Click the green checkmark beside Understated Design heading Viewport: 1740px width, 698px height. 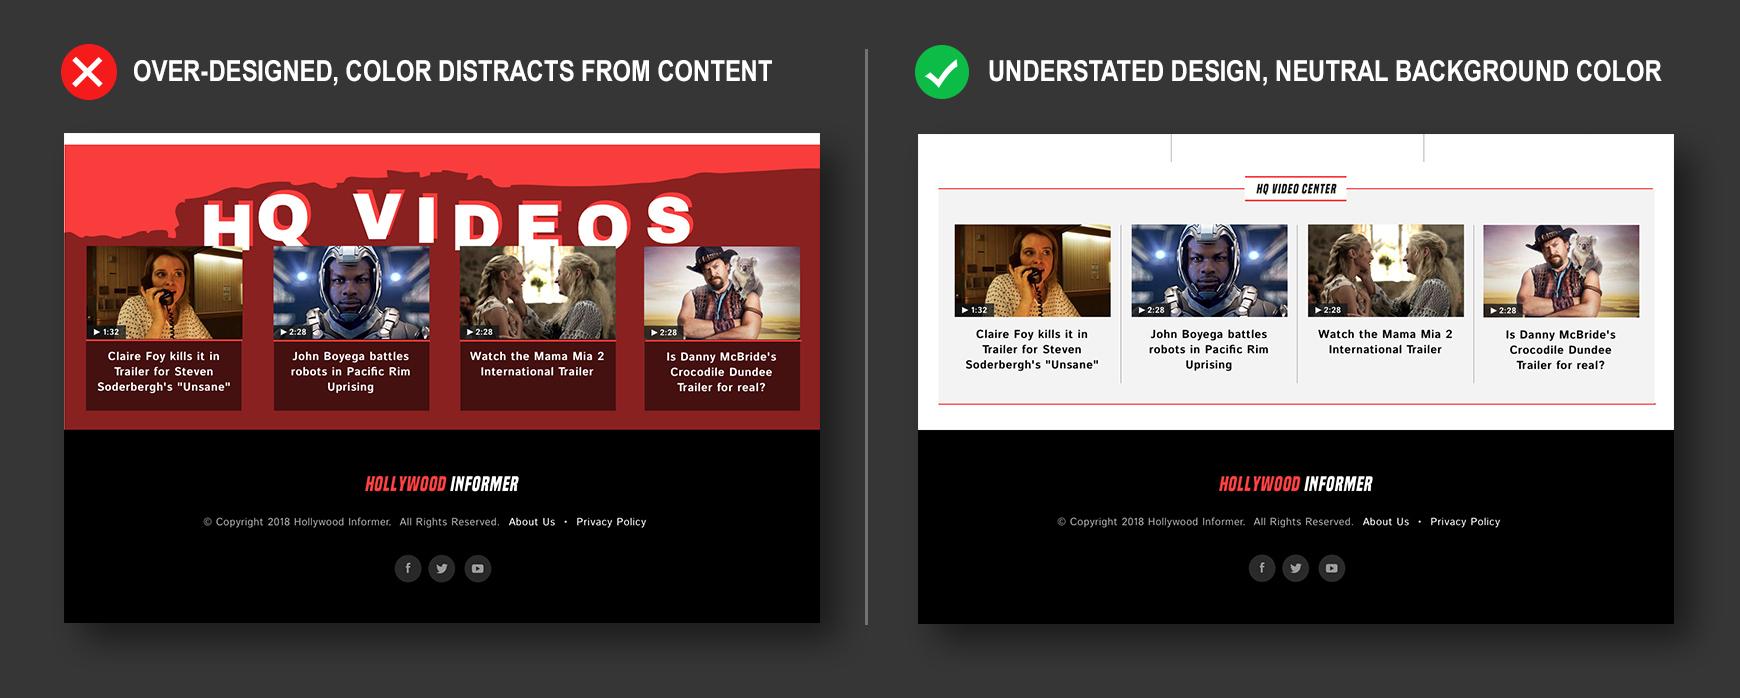[942, 72]
